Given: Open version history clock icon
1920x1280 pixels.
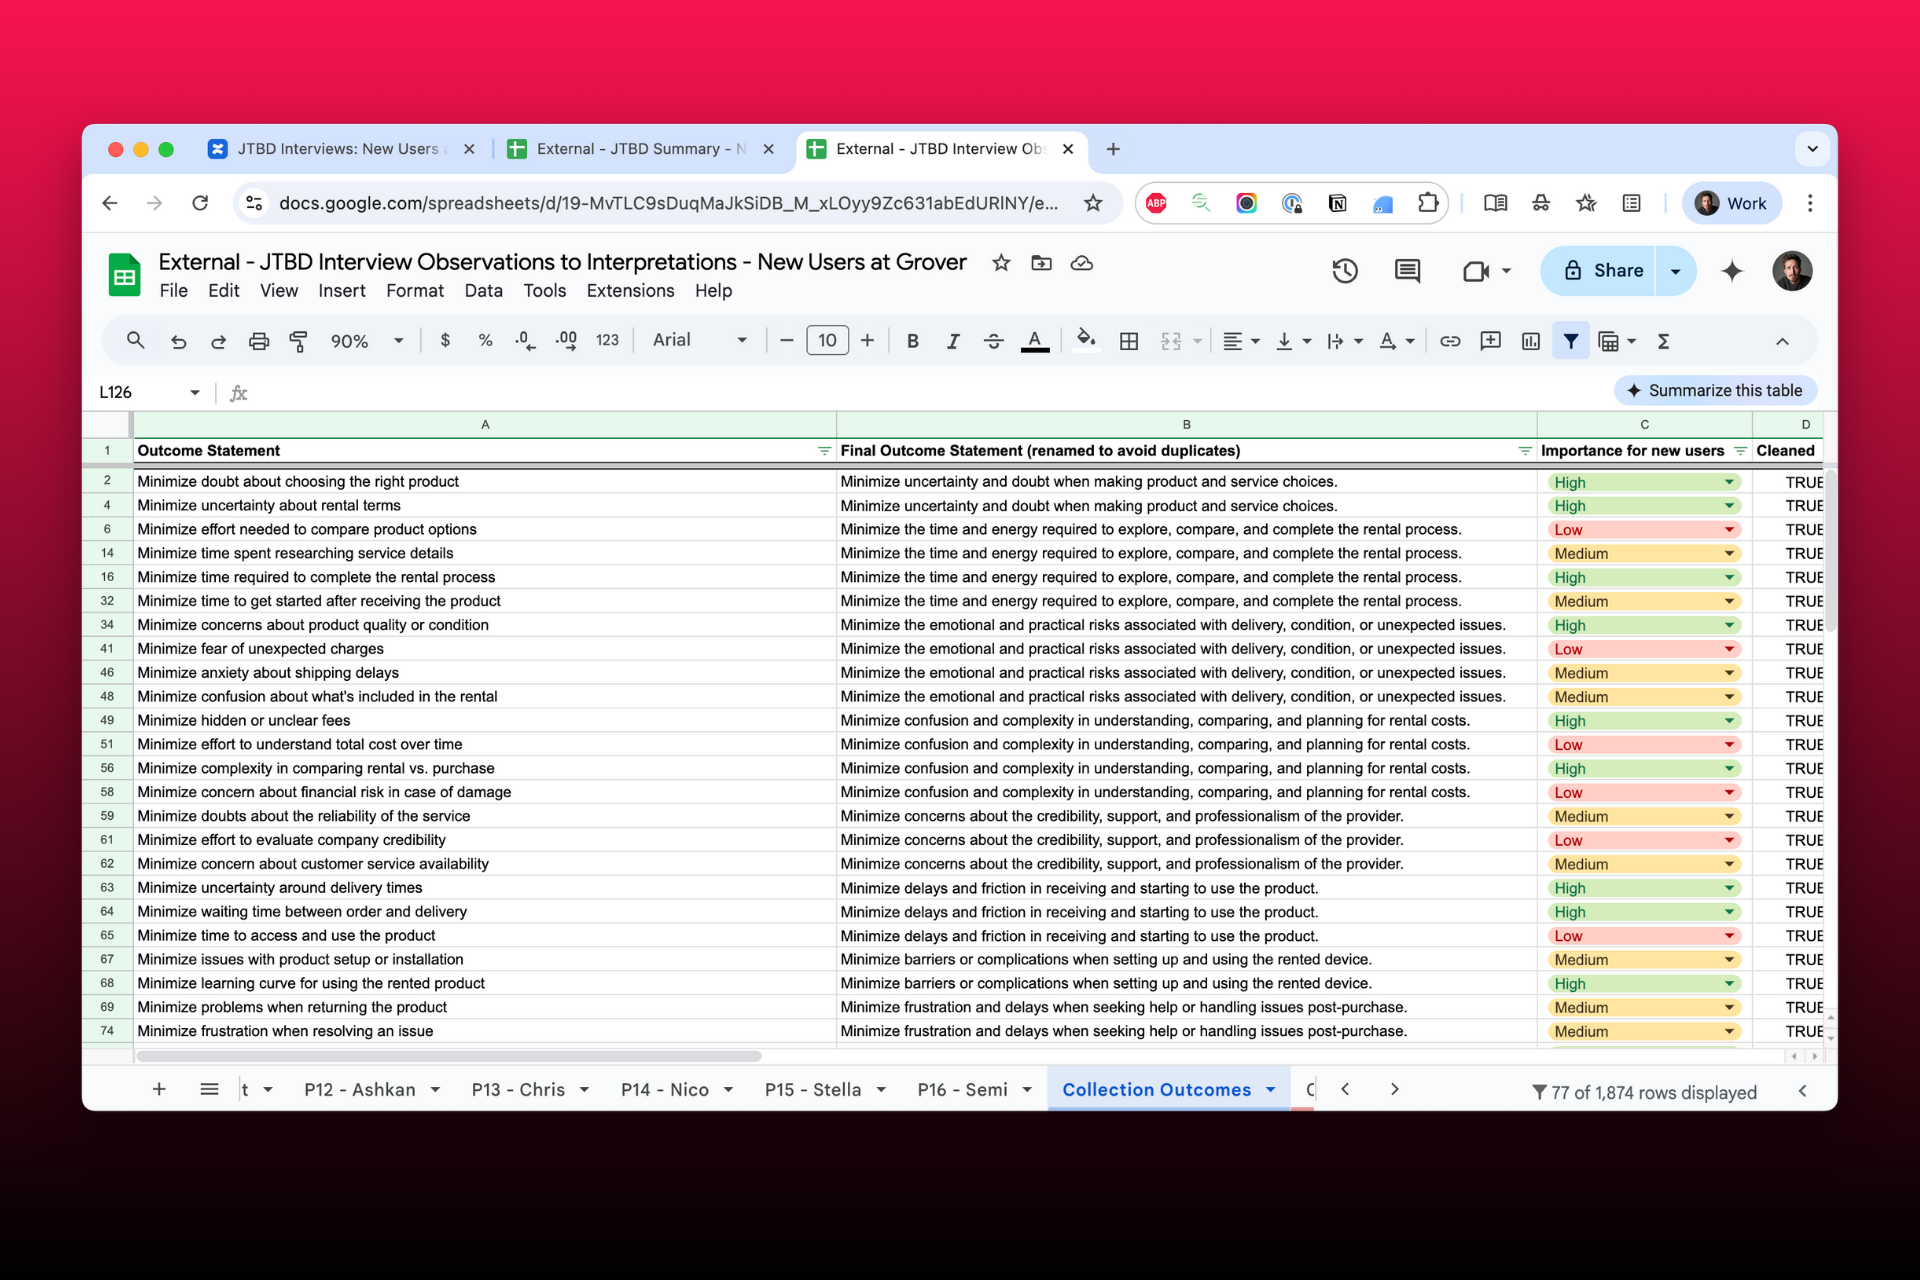Looking at the screenshot, I should coord(1345,271).
